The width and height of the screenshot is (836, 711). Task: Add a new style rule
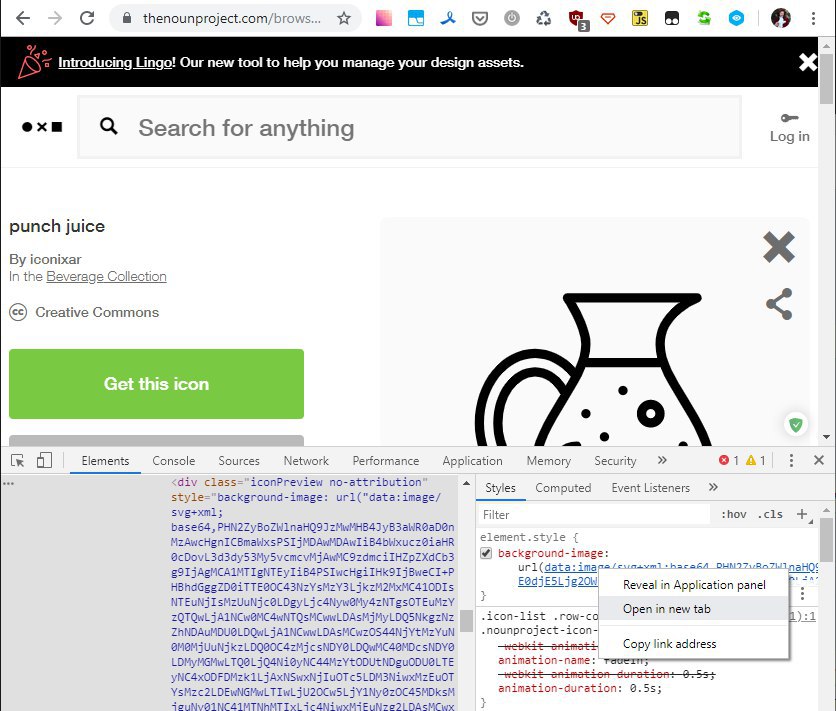pos(802,514)
